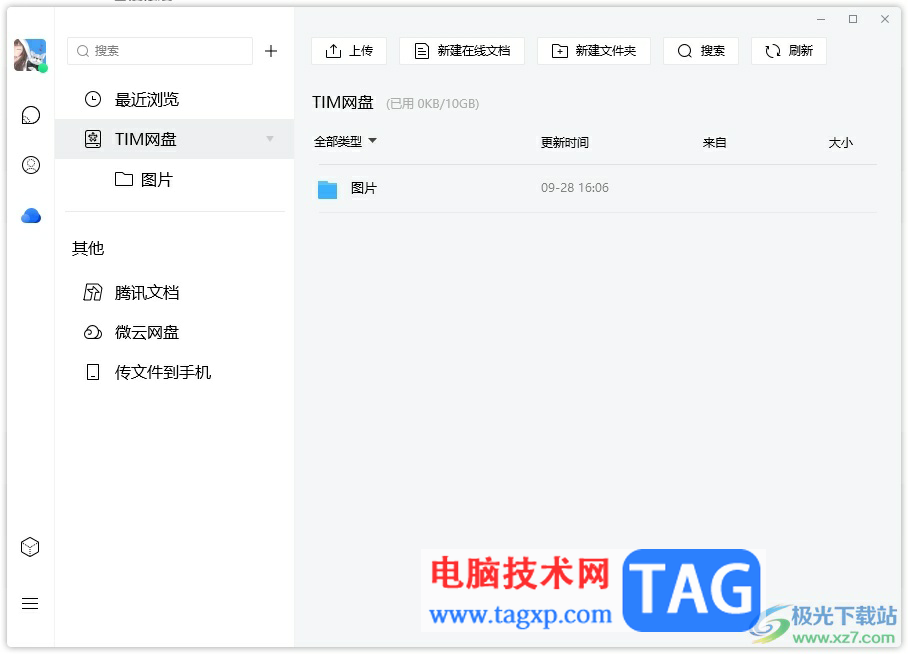This screenshot has width=908, height=654.
Task: Click the 上传 upload button
Action: click(349, 51)
